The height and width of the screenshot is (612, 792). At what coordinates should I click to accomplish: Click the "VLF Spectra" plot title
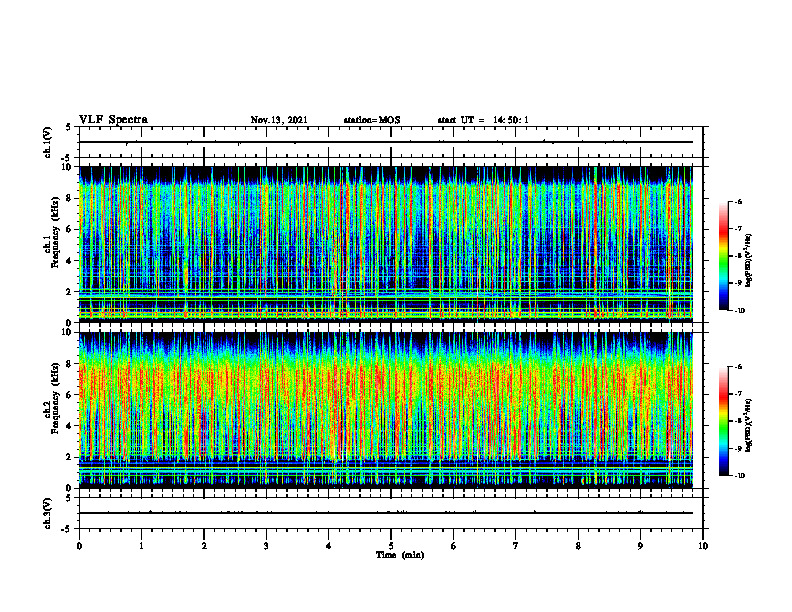coord(113,119)
